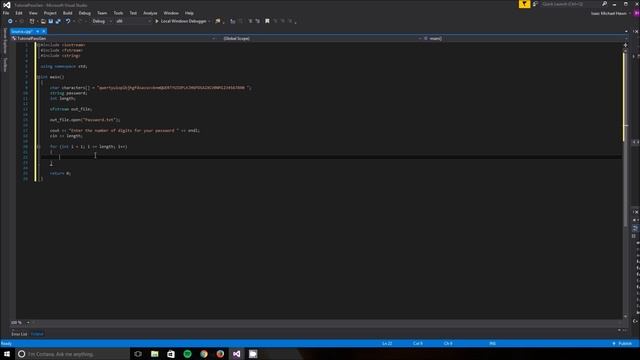Viewport: 640px width, 360px height.
Task: Click the Find in Files toolbar icon
Action: 218,21
